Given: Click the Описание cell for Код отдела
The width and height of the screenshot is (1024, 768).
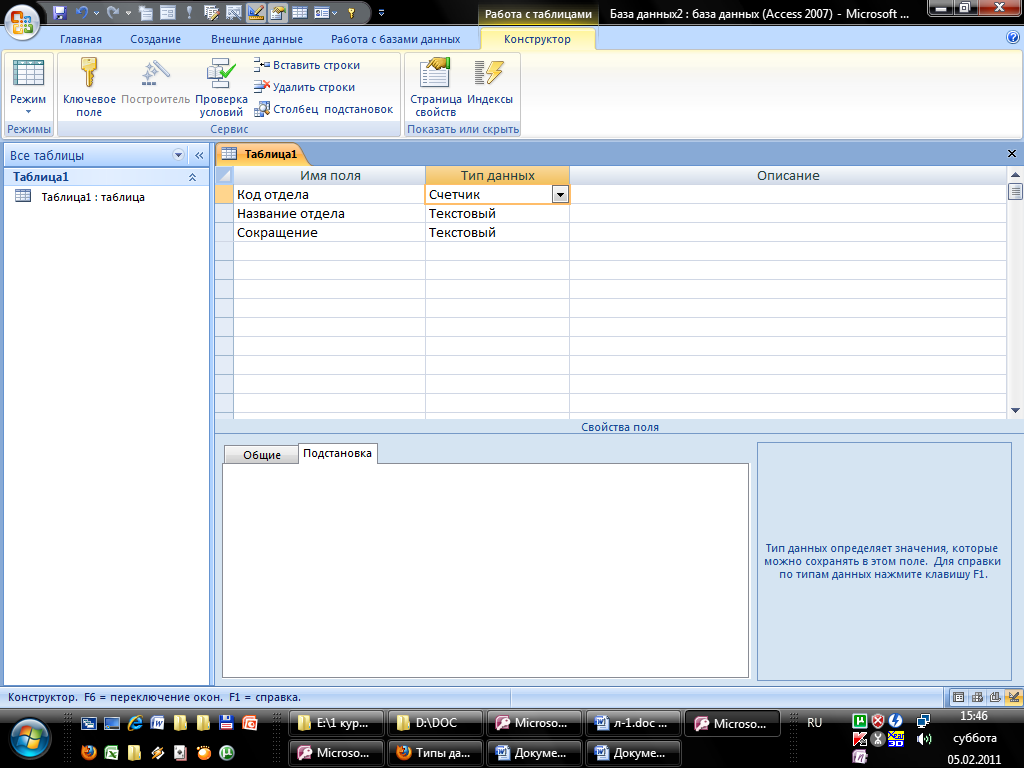Looking at the screenshot, I should tap(788, 195).
